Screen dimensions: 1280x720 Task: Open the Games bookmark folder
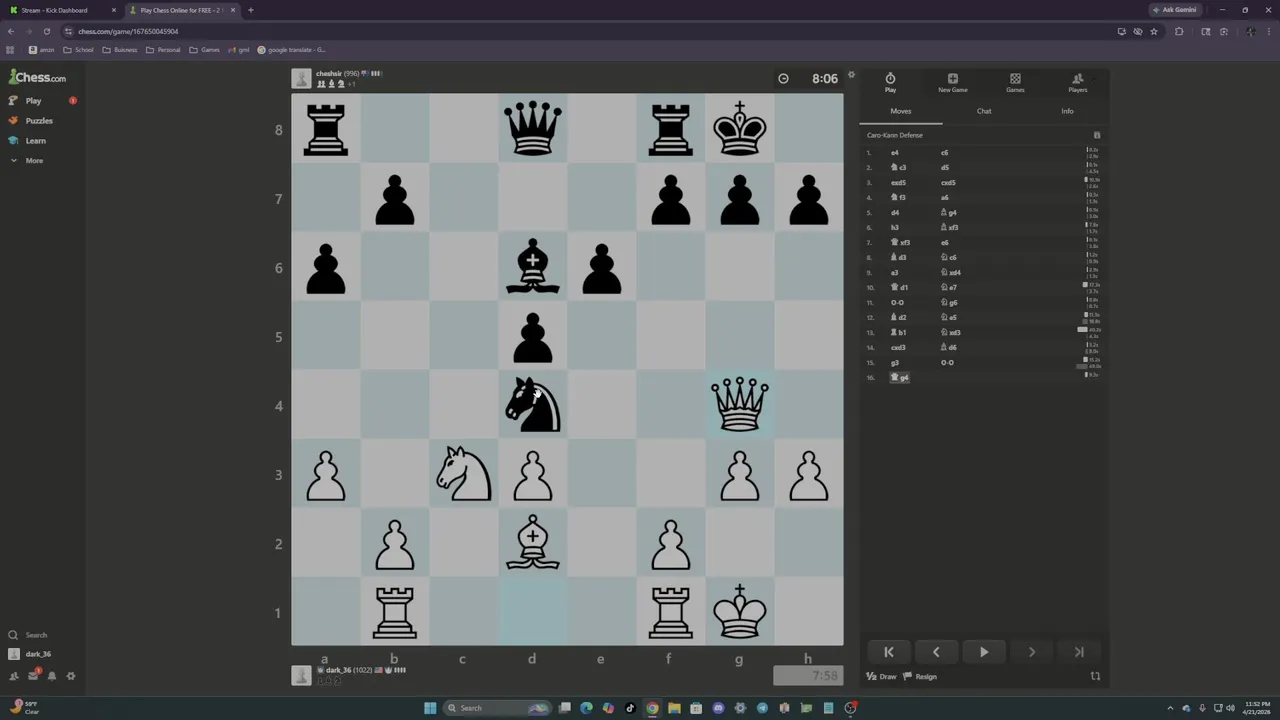pyautogui.click(x=205, y=50)
